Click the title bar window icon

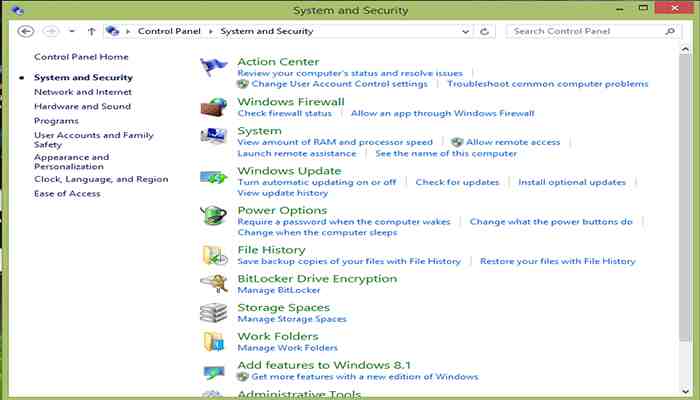click(17, 10)
